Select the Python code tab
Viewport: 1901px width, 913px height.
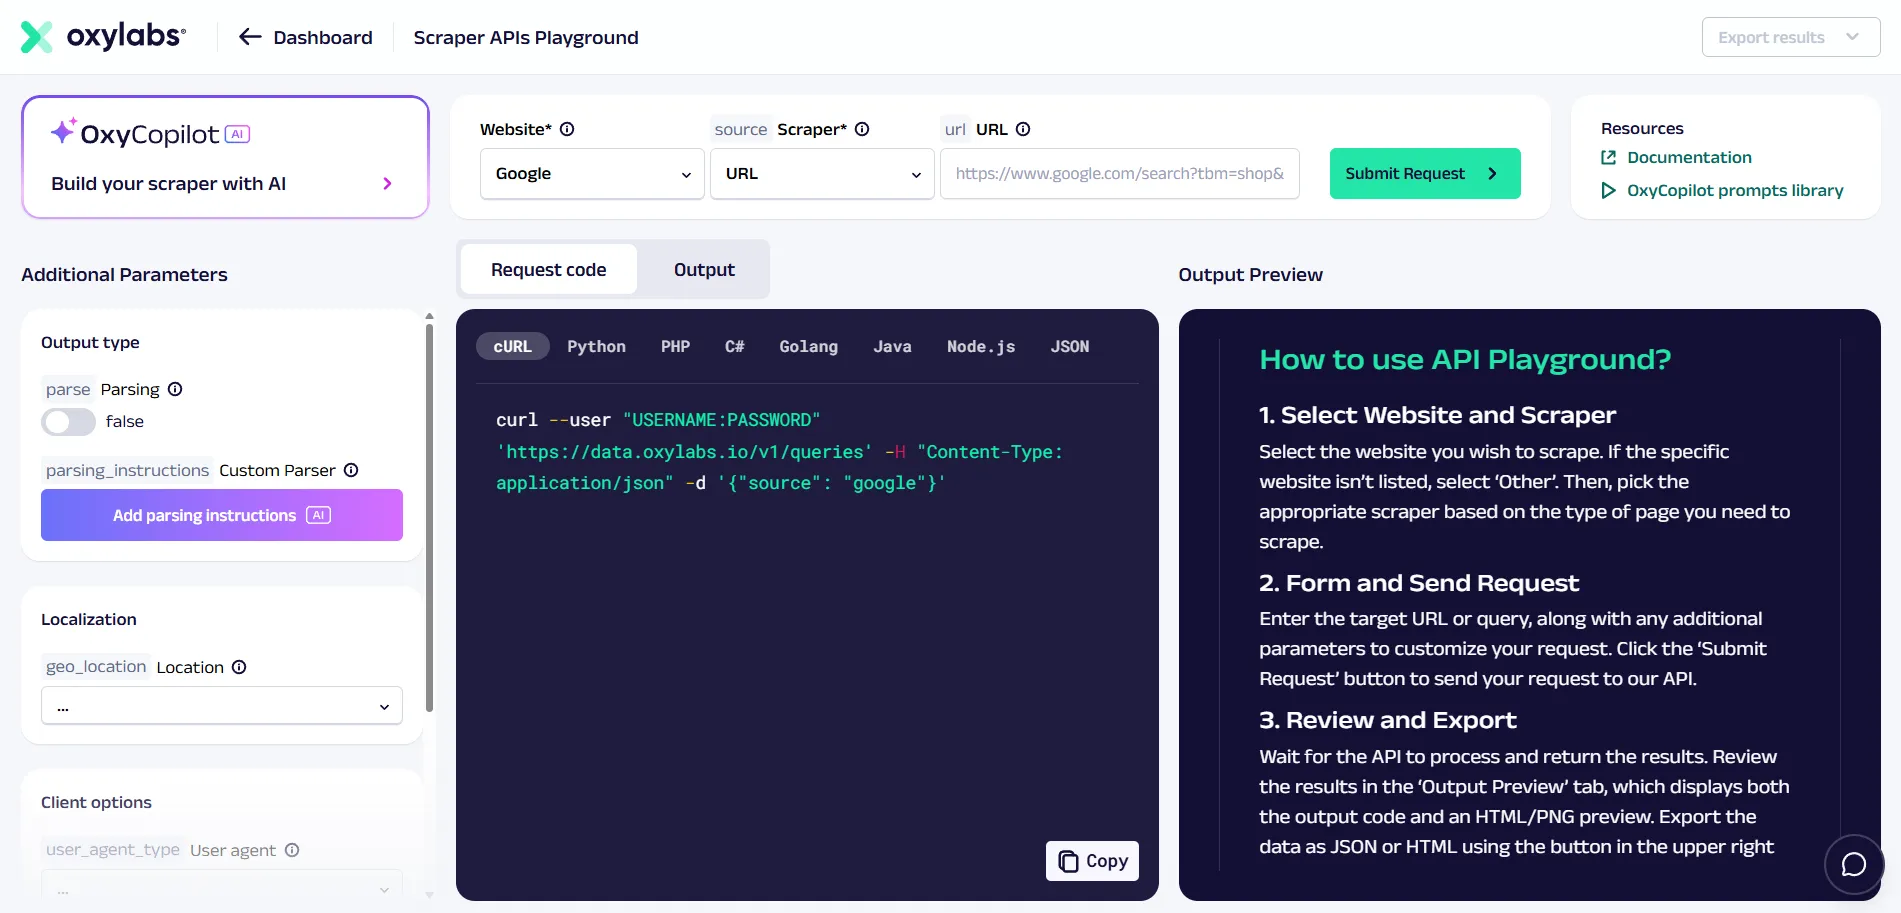596,346
